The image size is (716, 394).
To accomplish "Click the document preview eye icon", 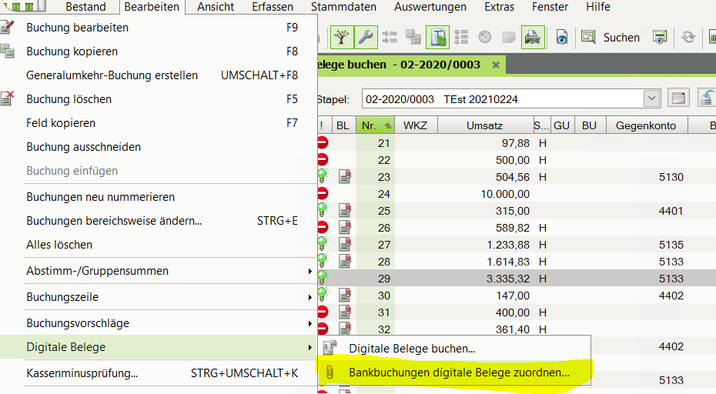I will (x=562, y=37).
